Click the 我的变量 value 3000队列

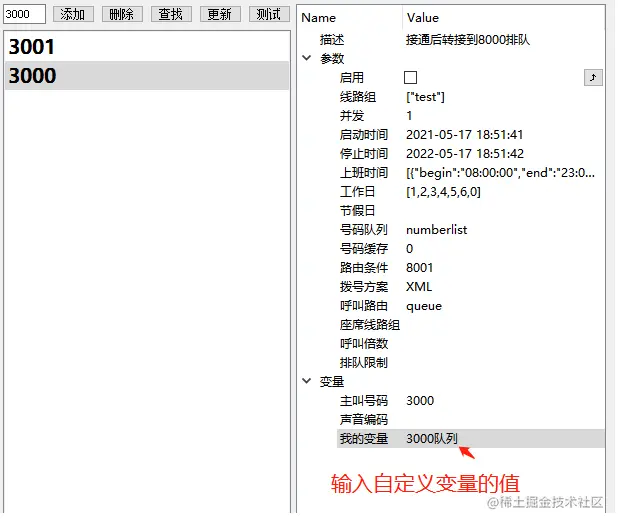432,439
